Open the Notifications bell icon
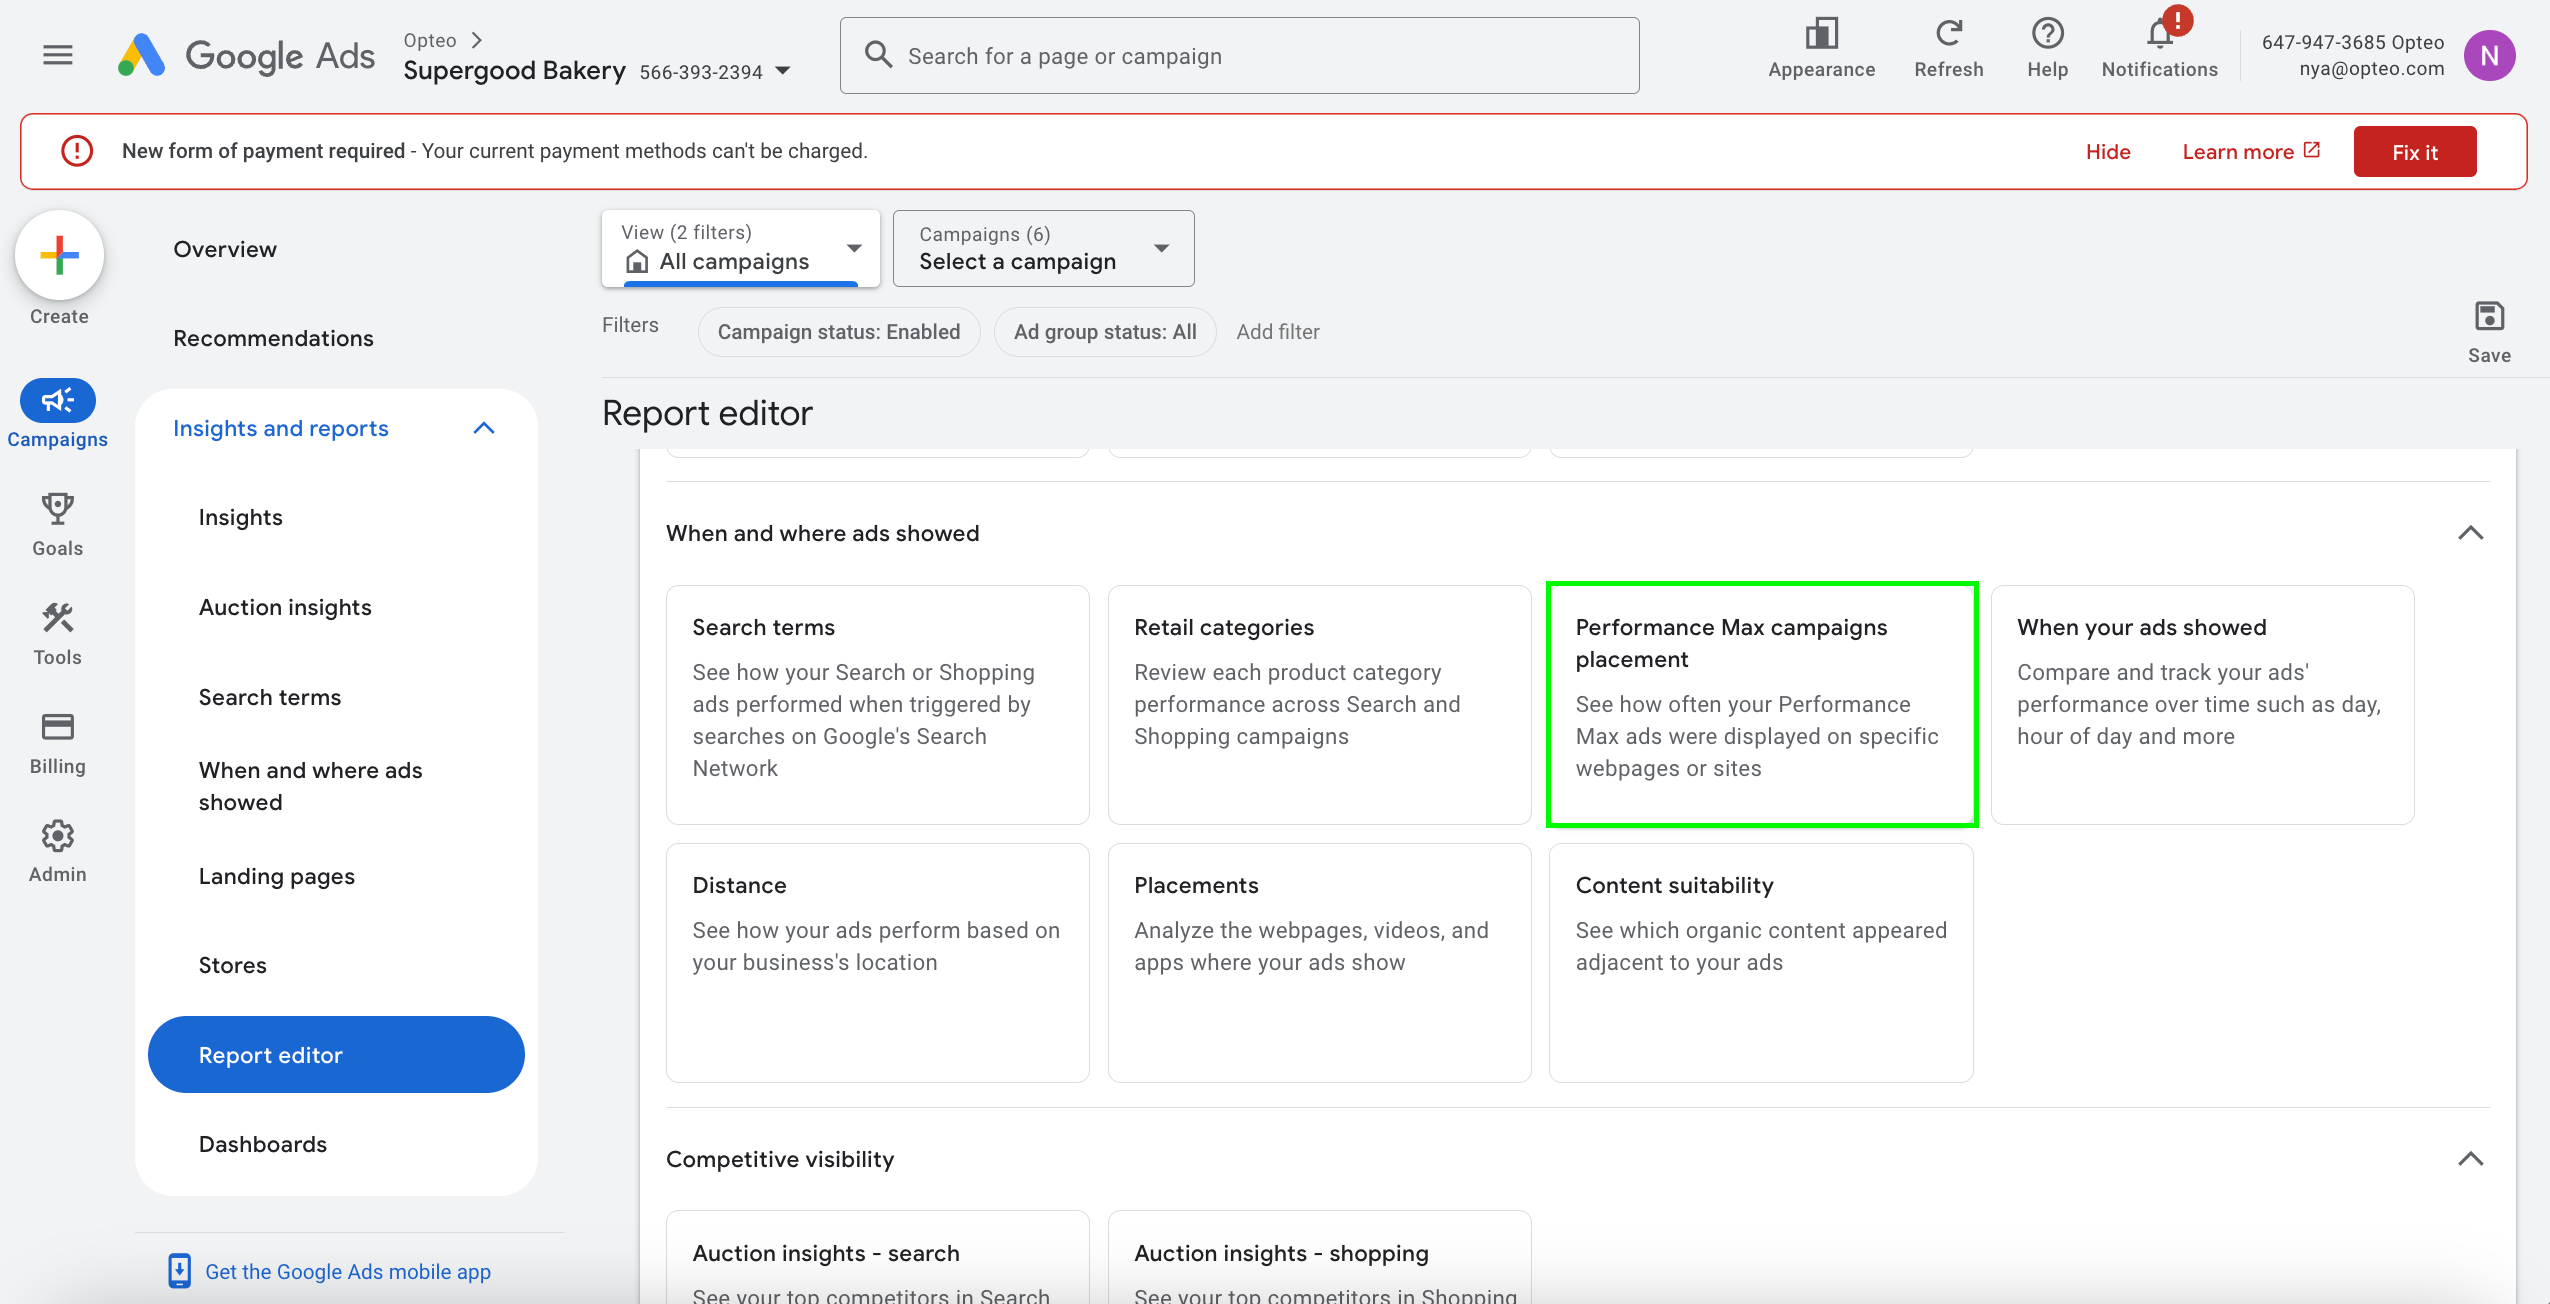This screenshot has width=2550, height=1304. pos(2159,35)
